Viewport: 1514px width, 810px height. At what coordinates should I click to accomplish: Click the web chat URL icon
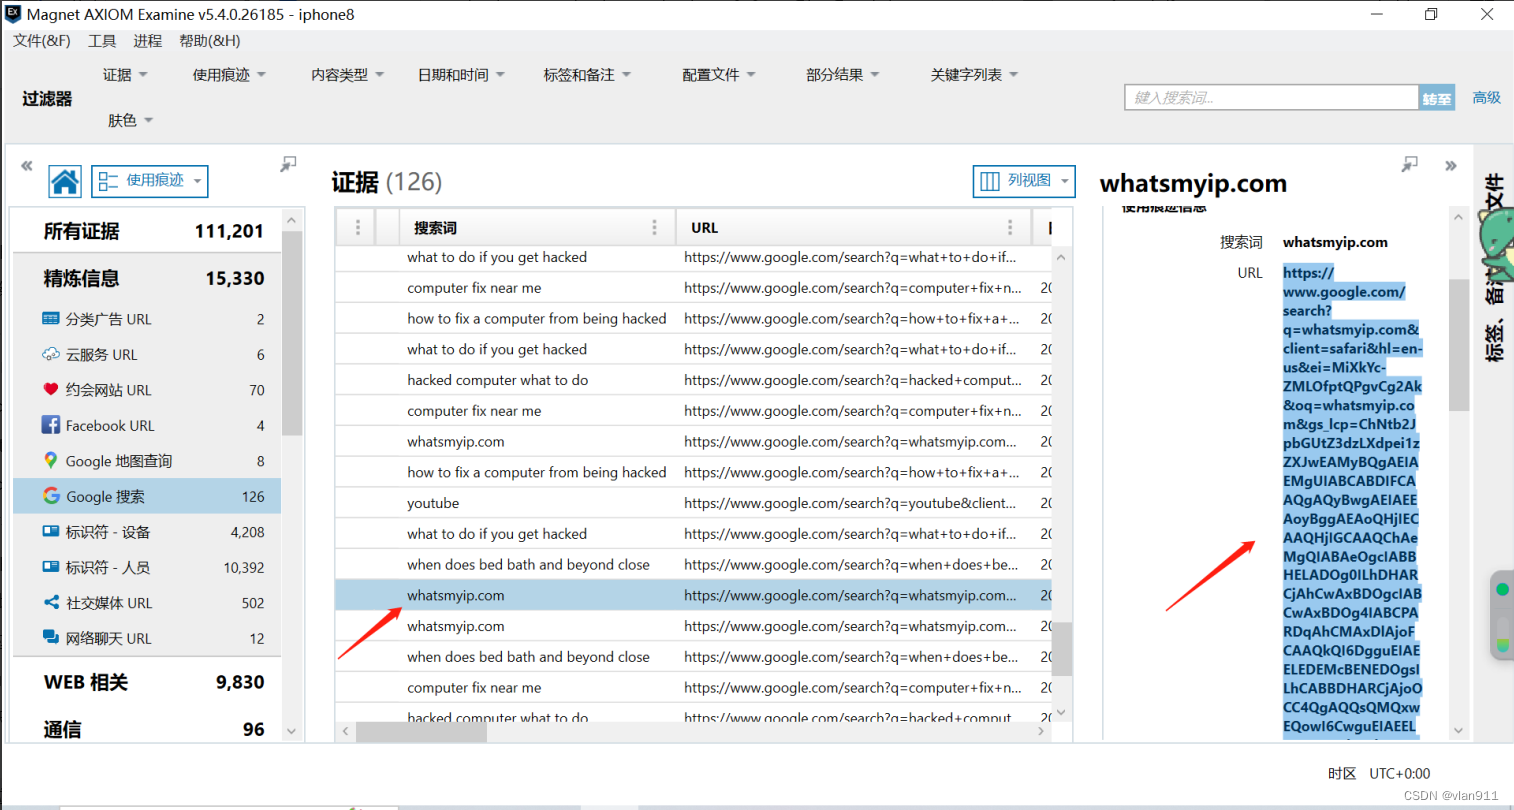[x=51, y=637]
